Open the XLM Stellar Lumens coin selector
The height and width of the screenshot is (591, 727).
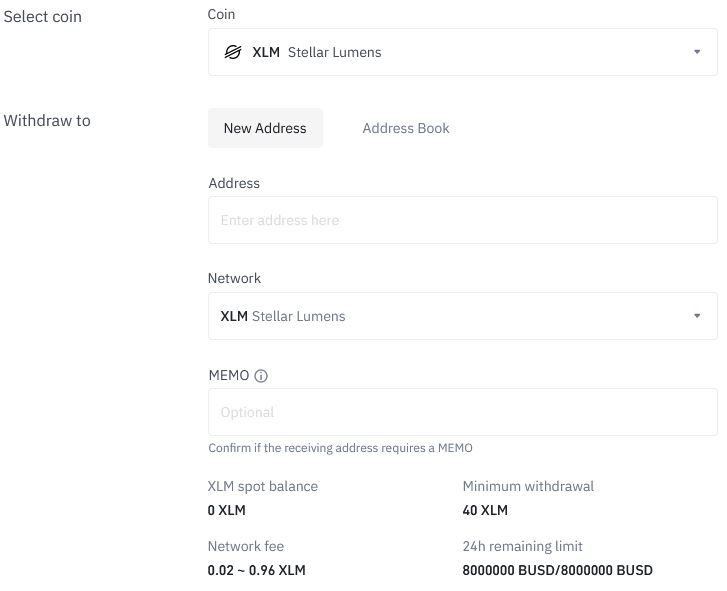463,52
